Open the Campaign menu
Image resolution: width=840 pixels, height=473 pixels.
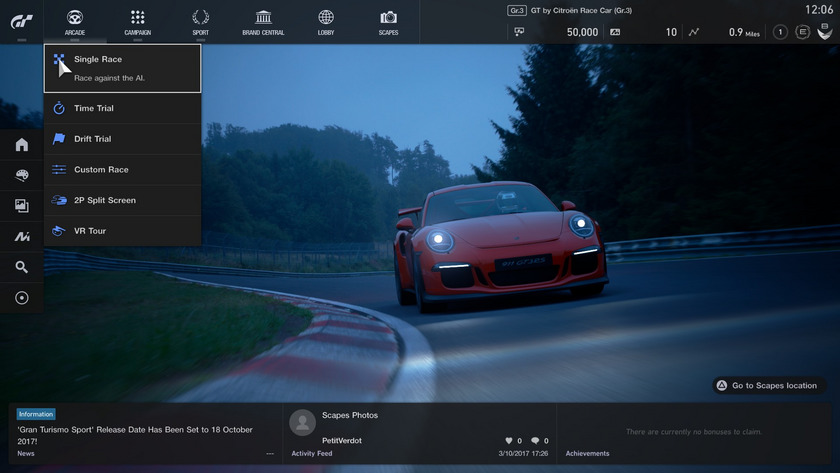point(138,22)
